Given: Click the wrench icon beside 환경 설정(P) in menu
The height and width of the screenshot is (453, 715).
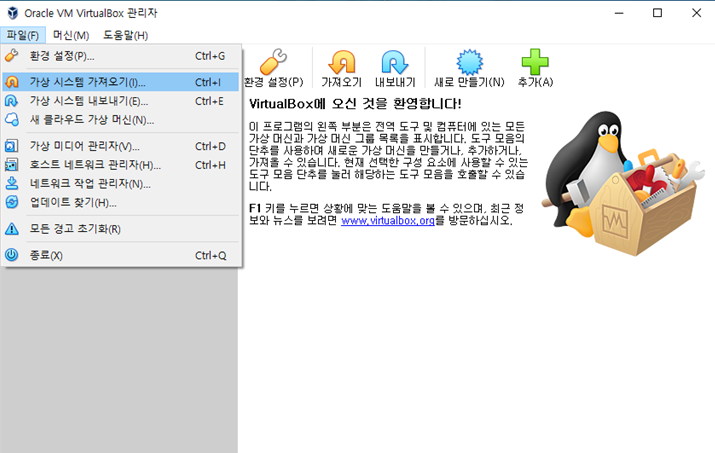Looking at the screenshot, I should pyautogui.click(x=11, y=56).
